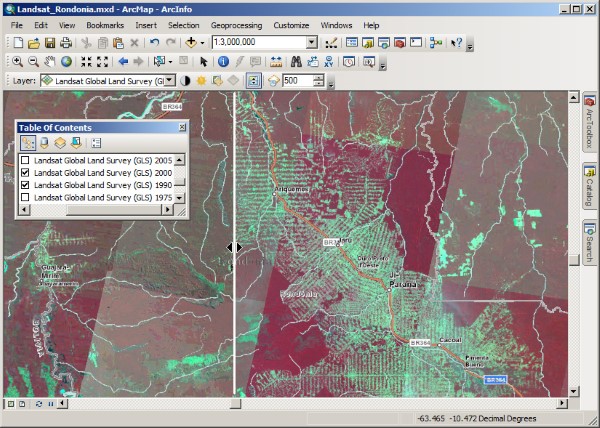
Task: Expand Select Features tool dropdown arrow
Action: (x=170, y=62)
